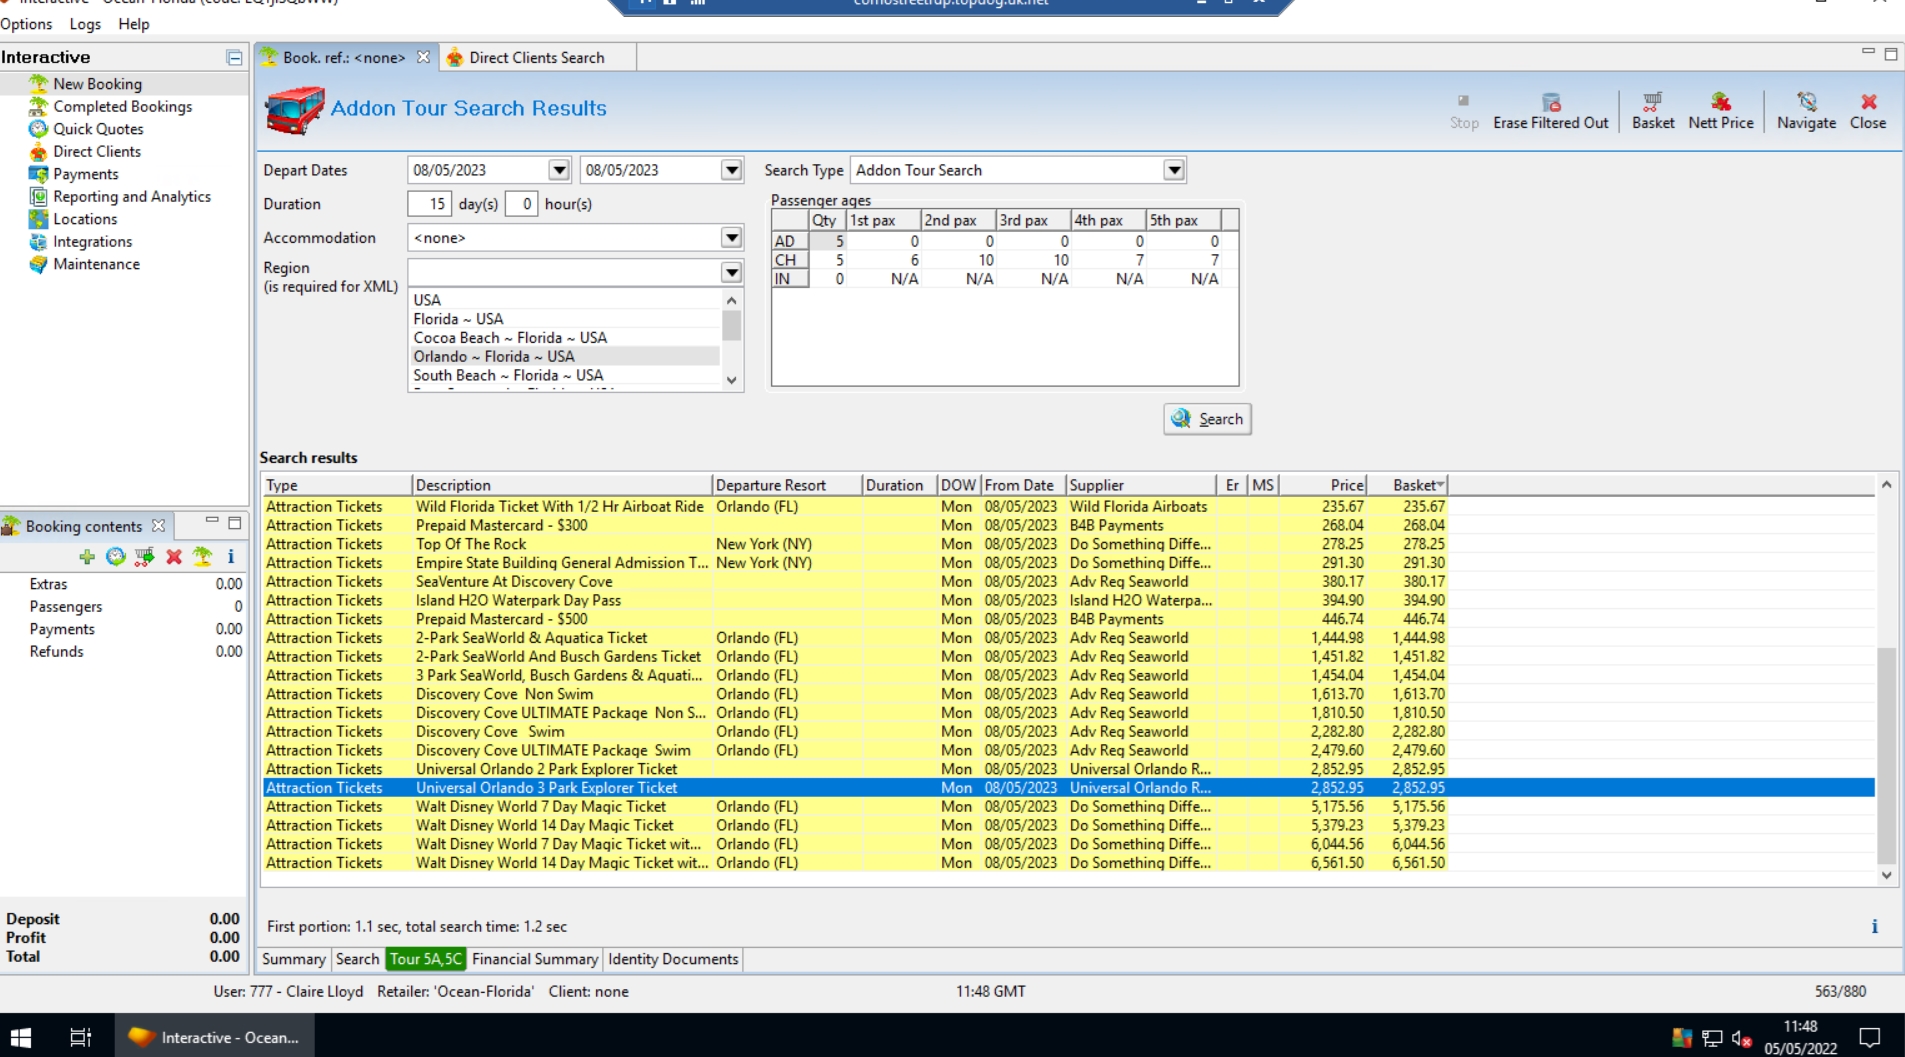Sort results by the Supplier column header
Viewport: 1905px width, 1057px height.
click(1141, 485)
